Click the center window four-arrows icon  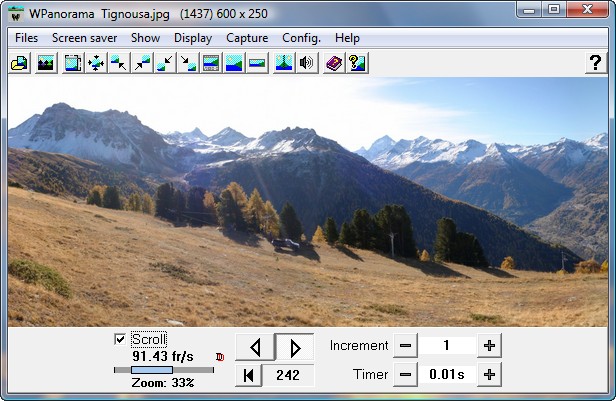click(x=96, y=63)
